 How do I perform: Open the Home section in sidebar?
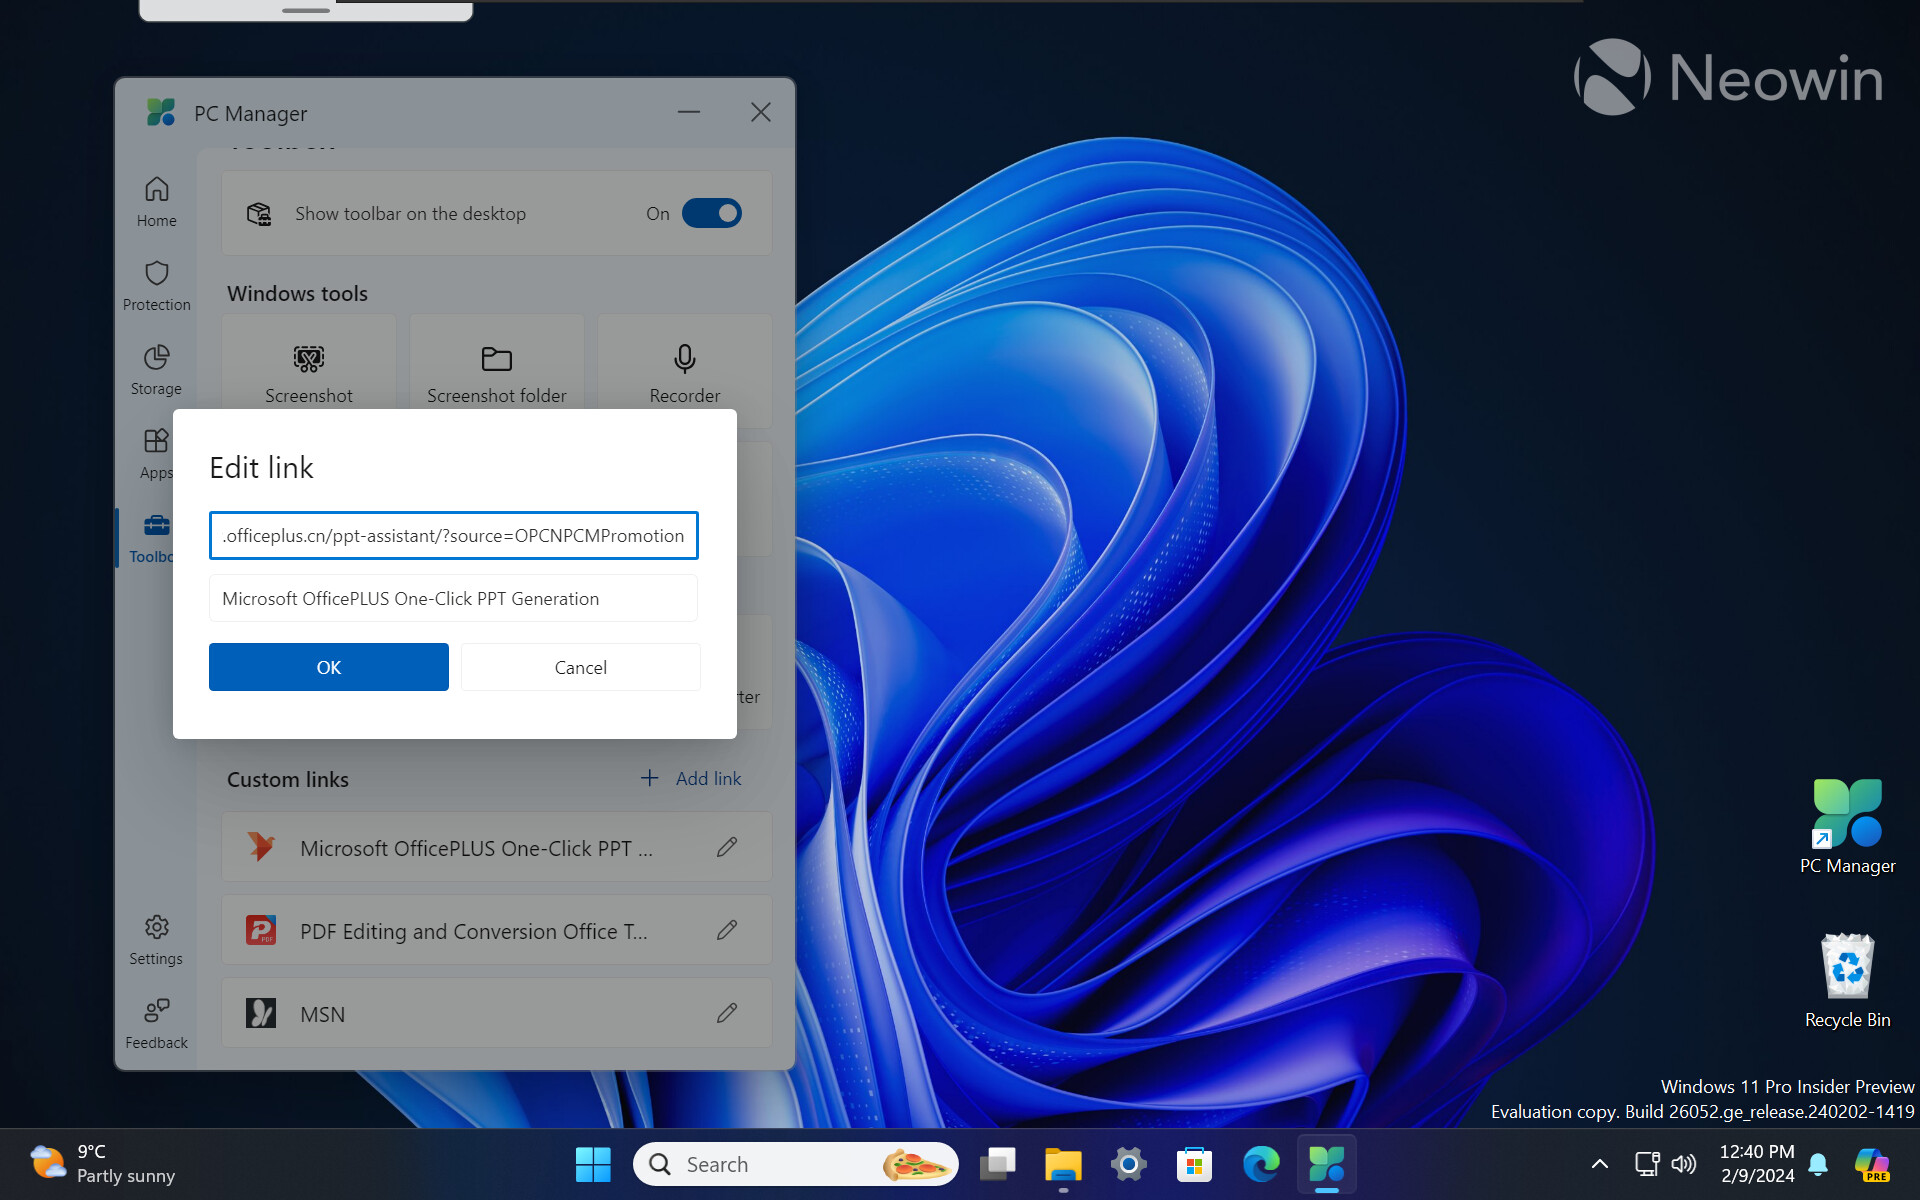pyautogui.click(x=156, y=201)
